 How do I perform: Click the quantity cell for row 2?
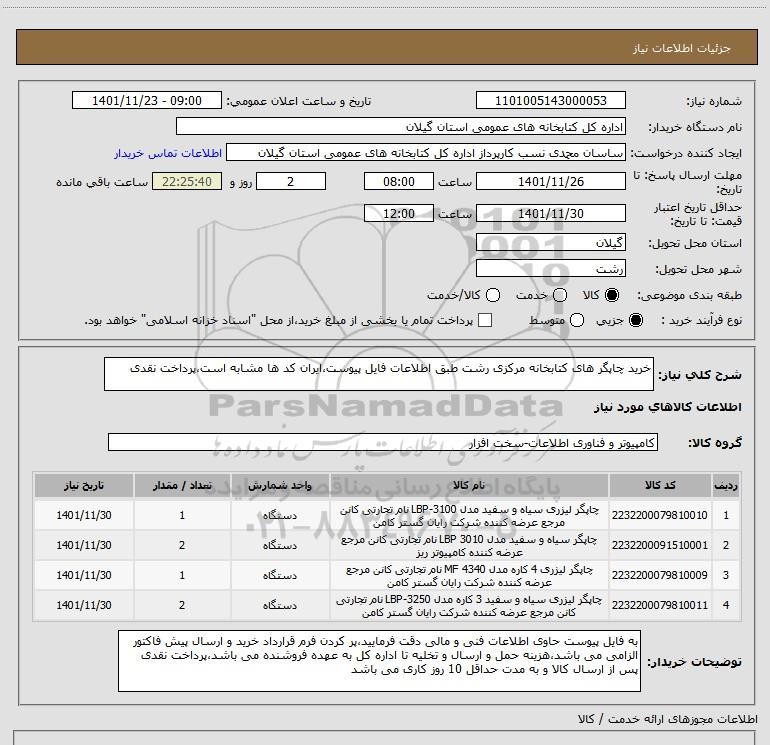tap(182, 545)
